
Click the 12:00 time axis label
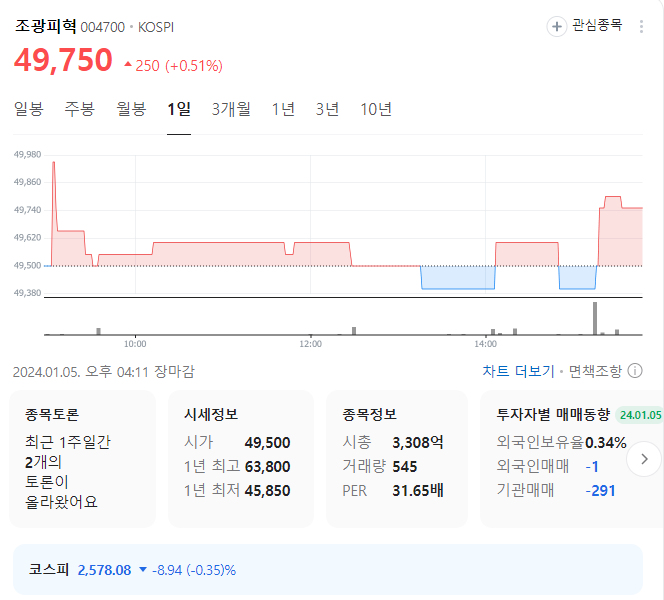pyautogui.click(x=310, y=344)
